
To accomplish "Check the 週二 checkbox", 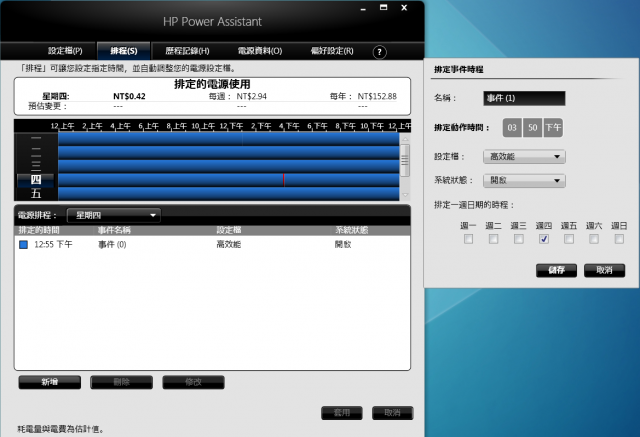I will (x=493, y=239).
